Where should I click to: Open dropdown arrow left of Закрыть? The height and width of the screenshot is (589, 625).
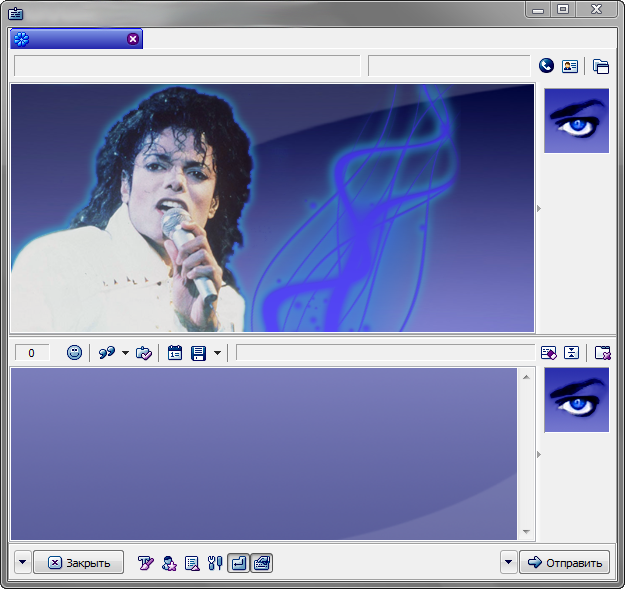point(23,563)
